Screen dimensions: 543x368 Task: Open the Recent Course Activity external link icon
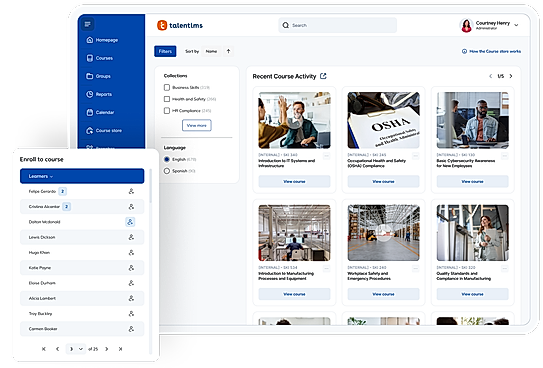[323, 76]
